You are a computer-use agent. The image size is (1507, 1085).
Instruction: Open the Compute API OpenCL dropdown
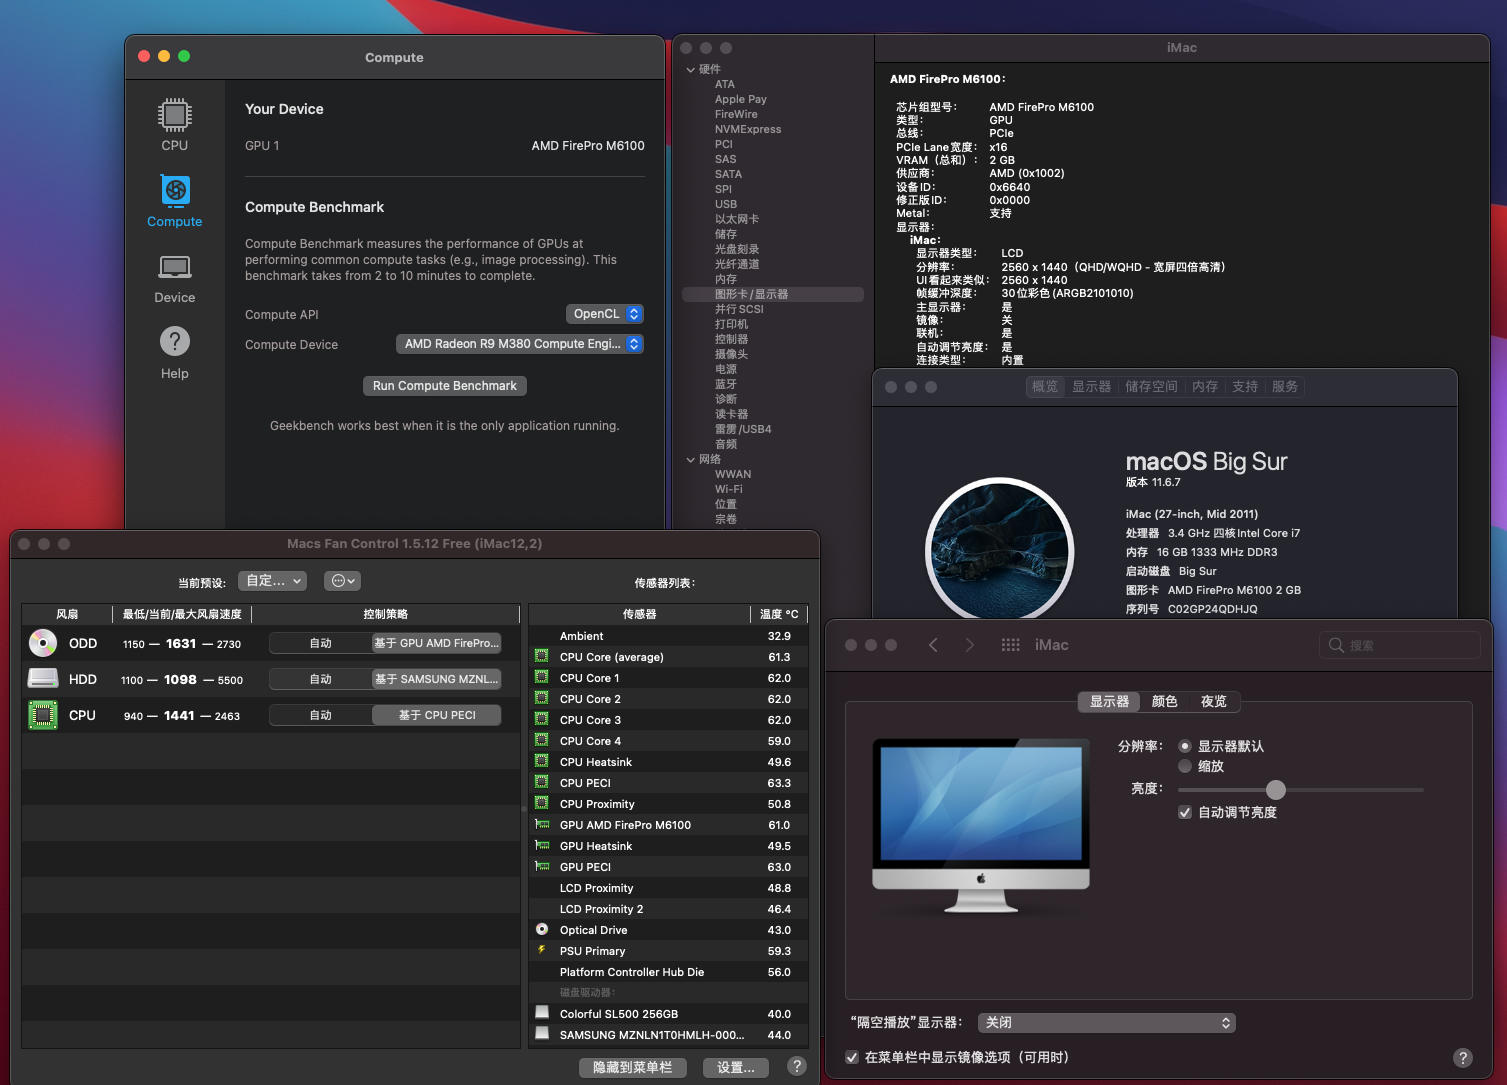[604, 314]
